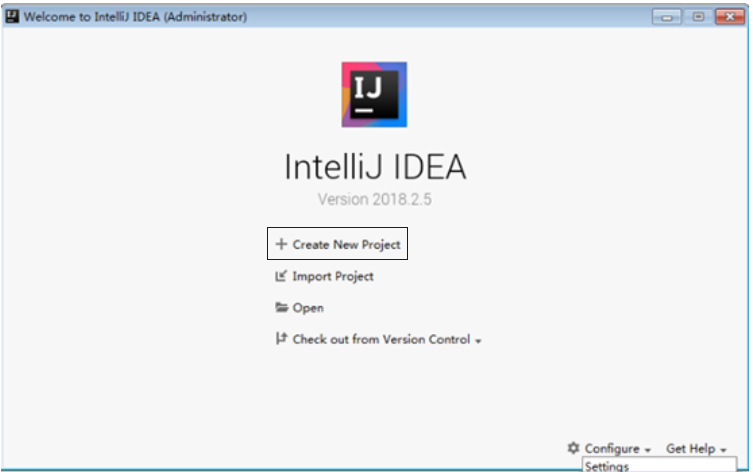This screenshot has height=472, width=753.
Task: Open the Configure menu label
Action: pyautogui.click(x=612, y=448)
